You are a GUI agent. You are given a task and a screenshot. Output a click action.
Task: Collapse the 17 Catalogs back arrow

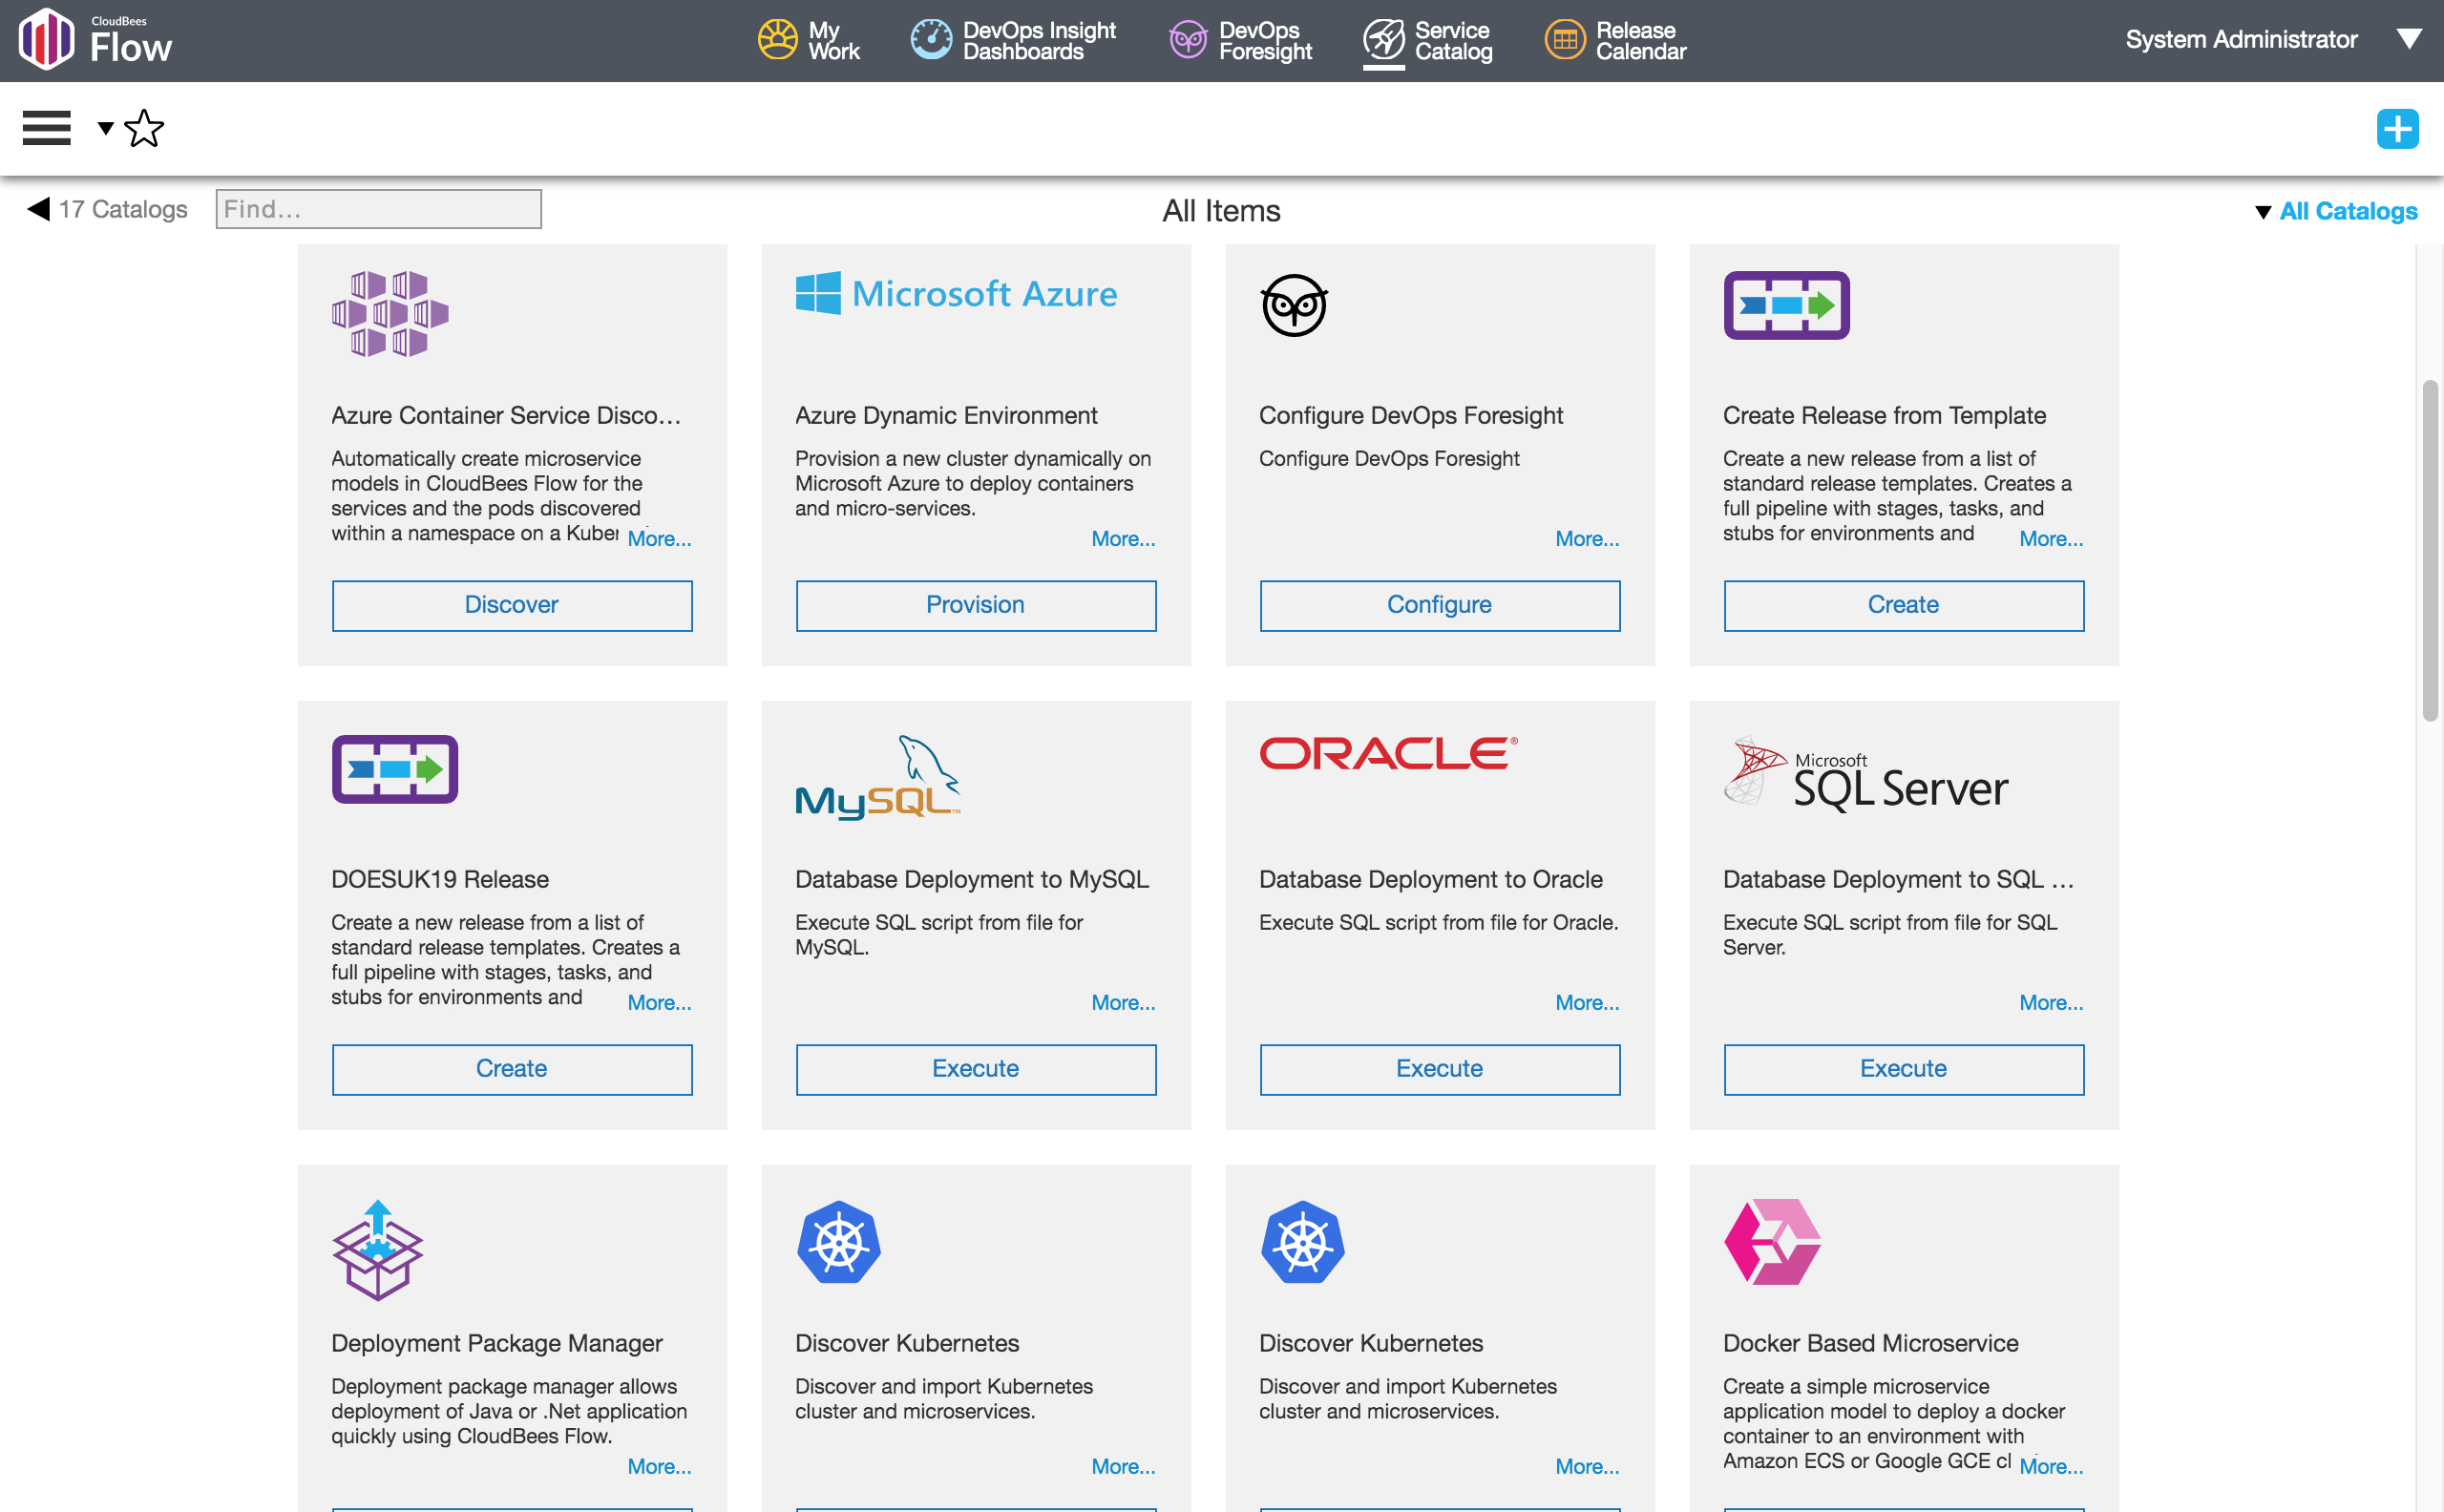38,209
